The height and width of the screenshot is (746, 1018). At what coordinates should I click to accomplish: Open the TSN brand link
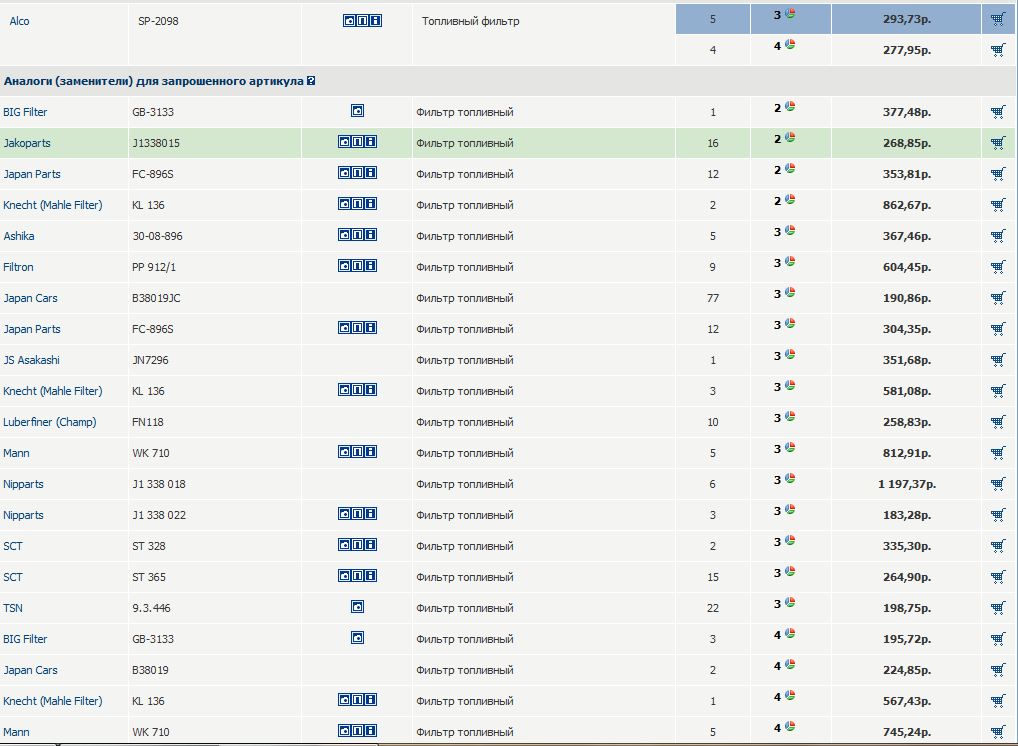[x=13, y=608]
